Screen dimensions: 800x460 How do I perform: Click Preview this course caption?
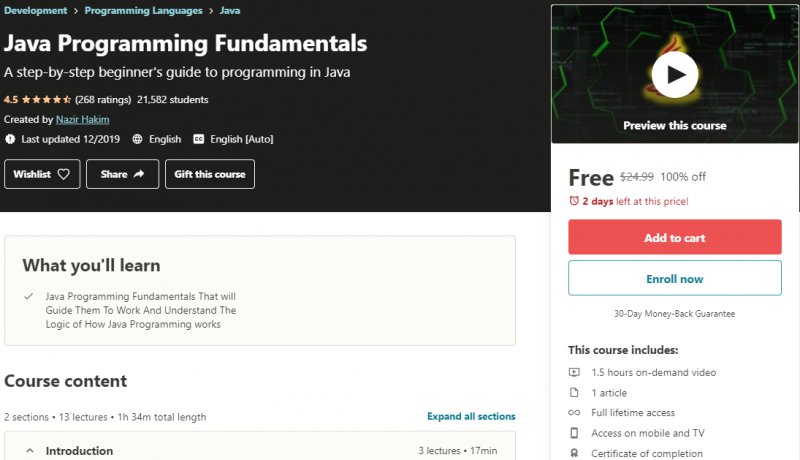click(x=674, y=125)
